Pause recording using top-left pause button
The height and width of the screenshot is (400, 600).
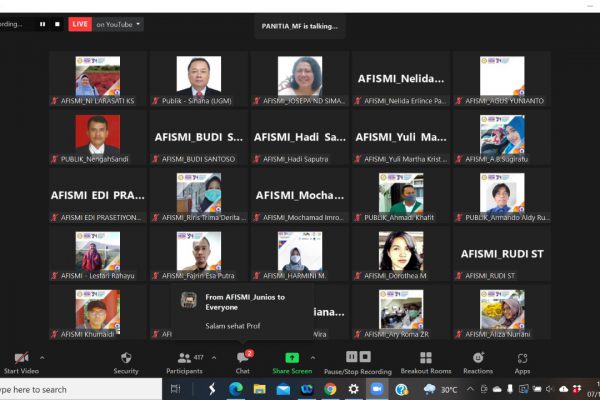(43, 24)
